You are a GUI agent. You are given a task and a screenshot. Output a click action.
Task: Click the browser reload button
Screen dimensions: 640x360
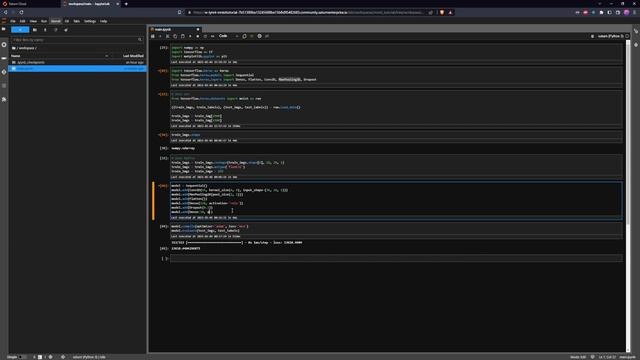pos(22,12)
